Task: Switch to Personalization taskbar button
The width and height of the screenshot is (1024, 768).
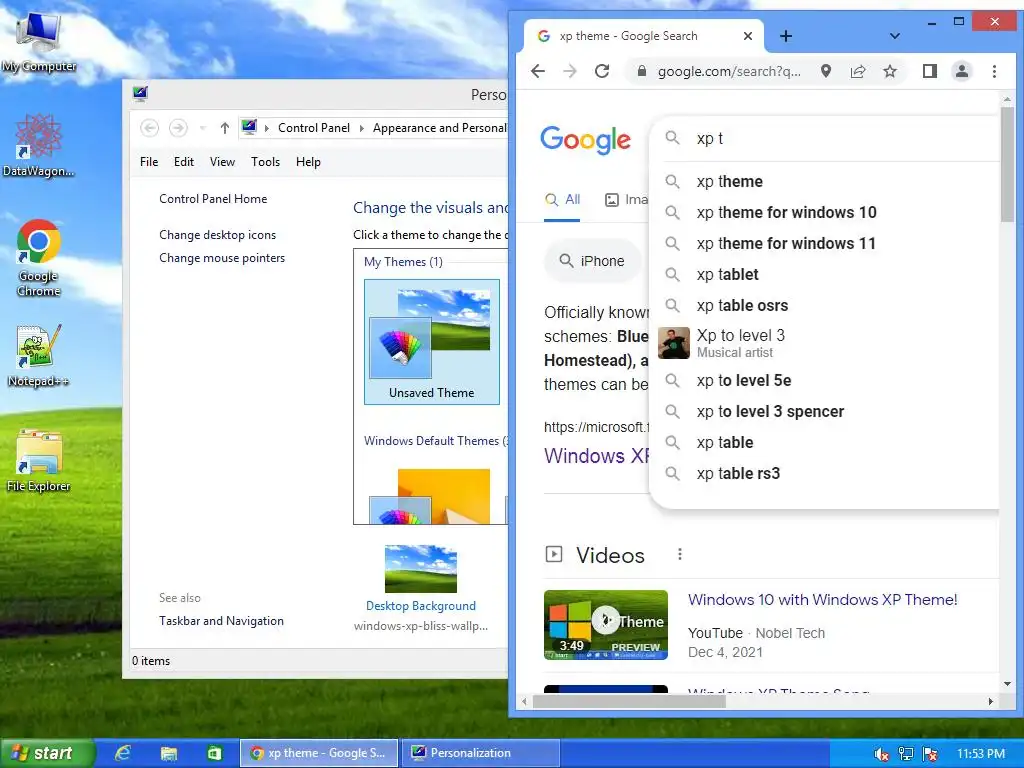Action: tap(481, 753)
